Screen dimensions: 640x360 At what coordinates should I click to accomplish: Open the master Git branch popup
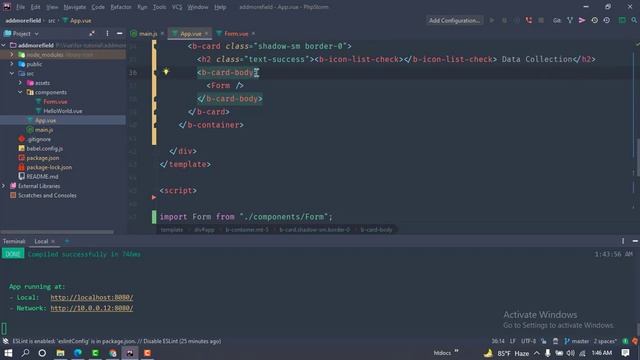(576, 341)
